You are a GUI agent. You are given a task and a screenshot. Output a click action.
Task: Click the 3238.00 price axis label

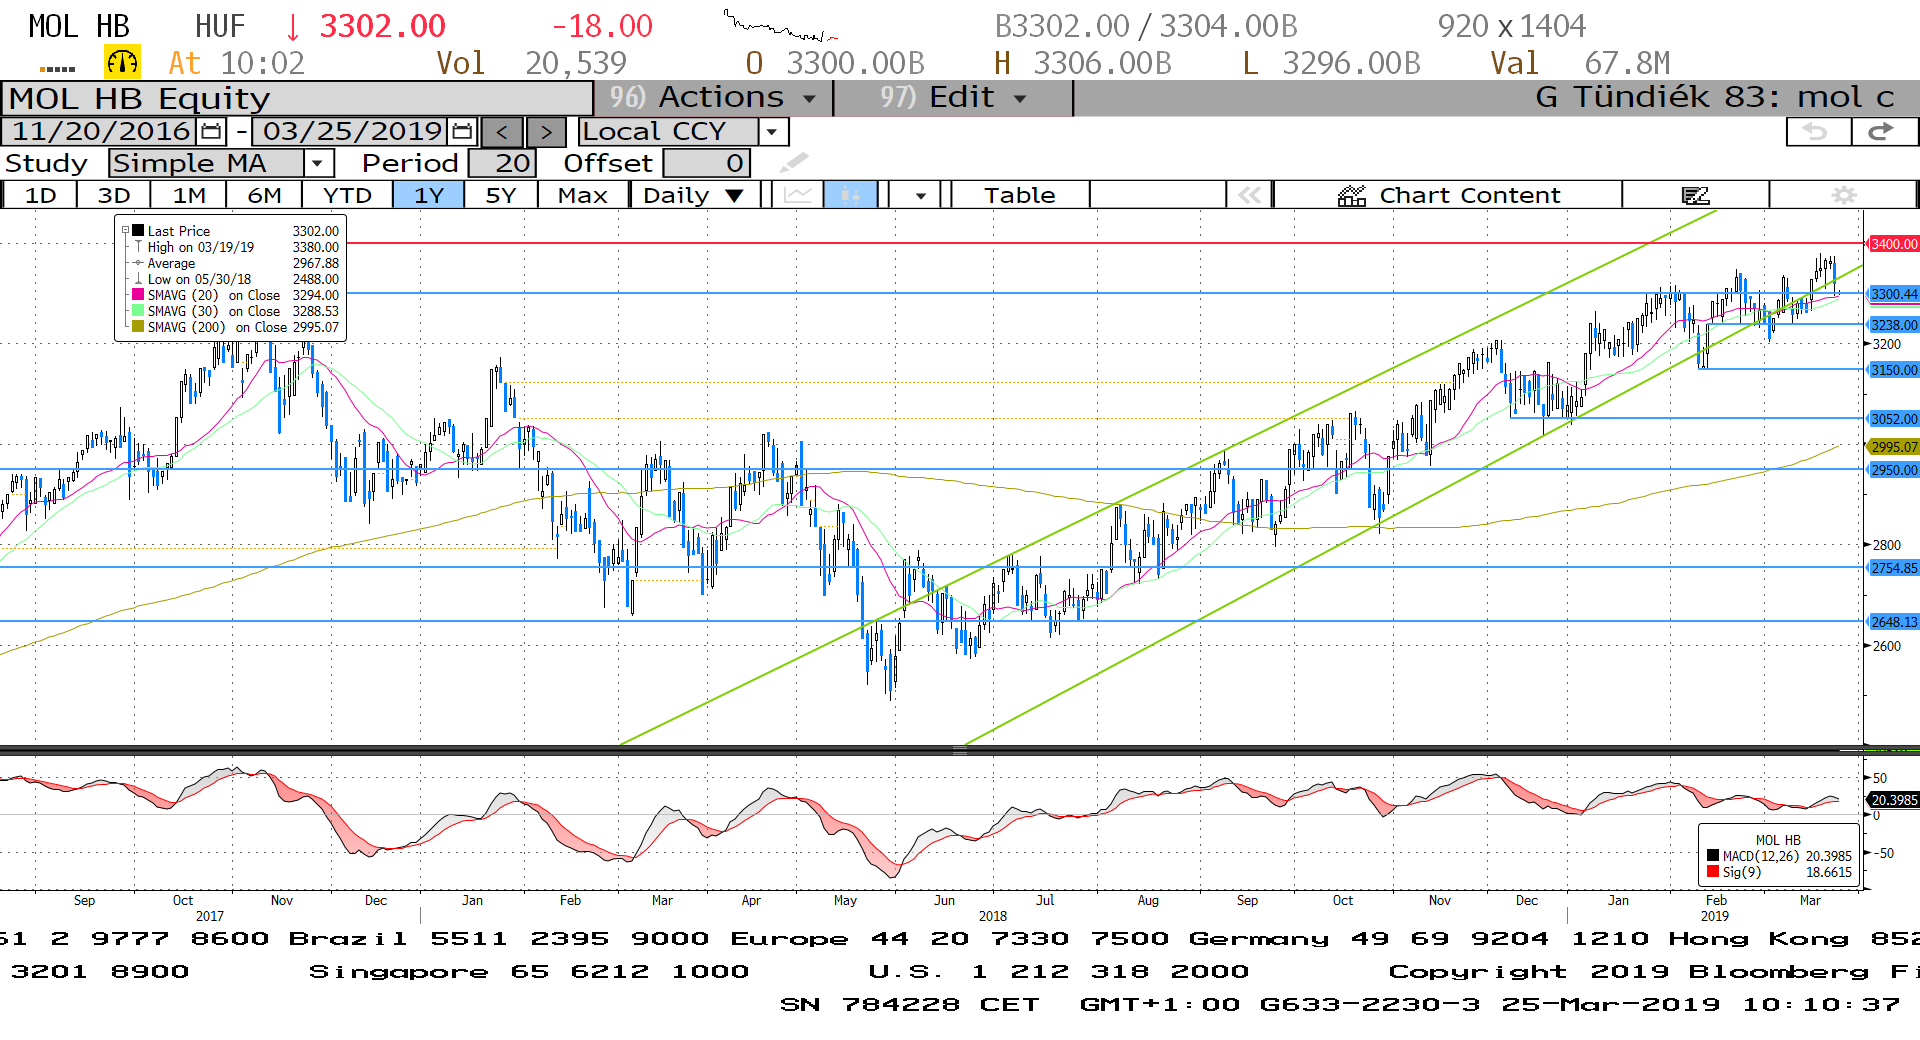click(x=1894, y=325)
